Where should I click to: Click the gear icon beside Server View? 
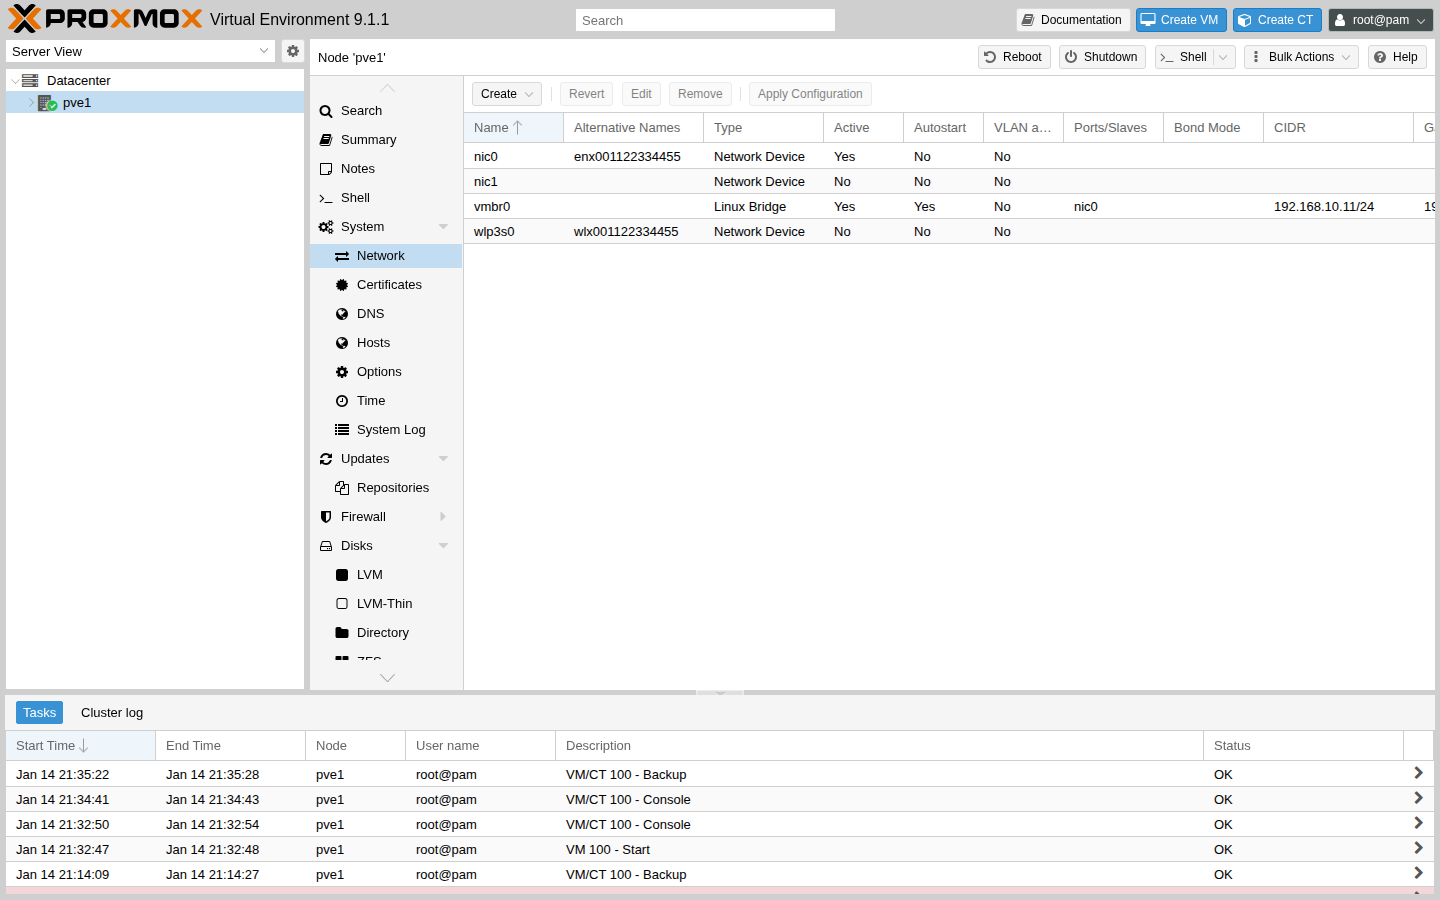tap(292, 51)
